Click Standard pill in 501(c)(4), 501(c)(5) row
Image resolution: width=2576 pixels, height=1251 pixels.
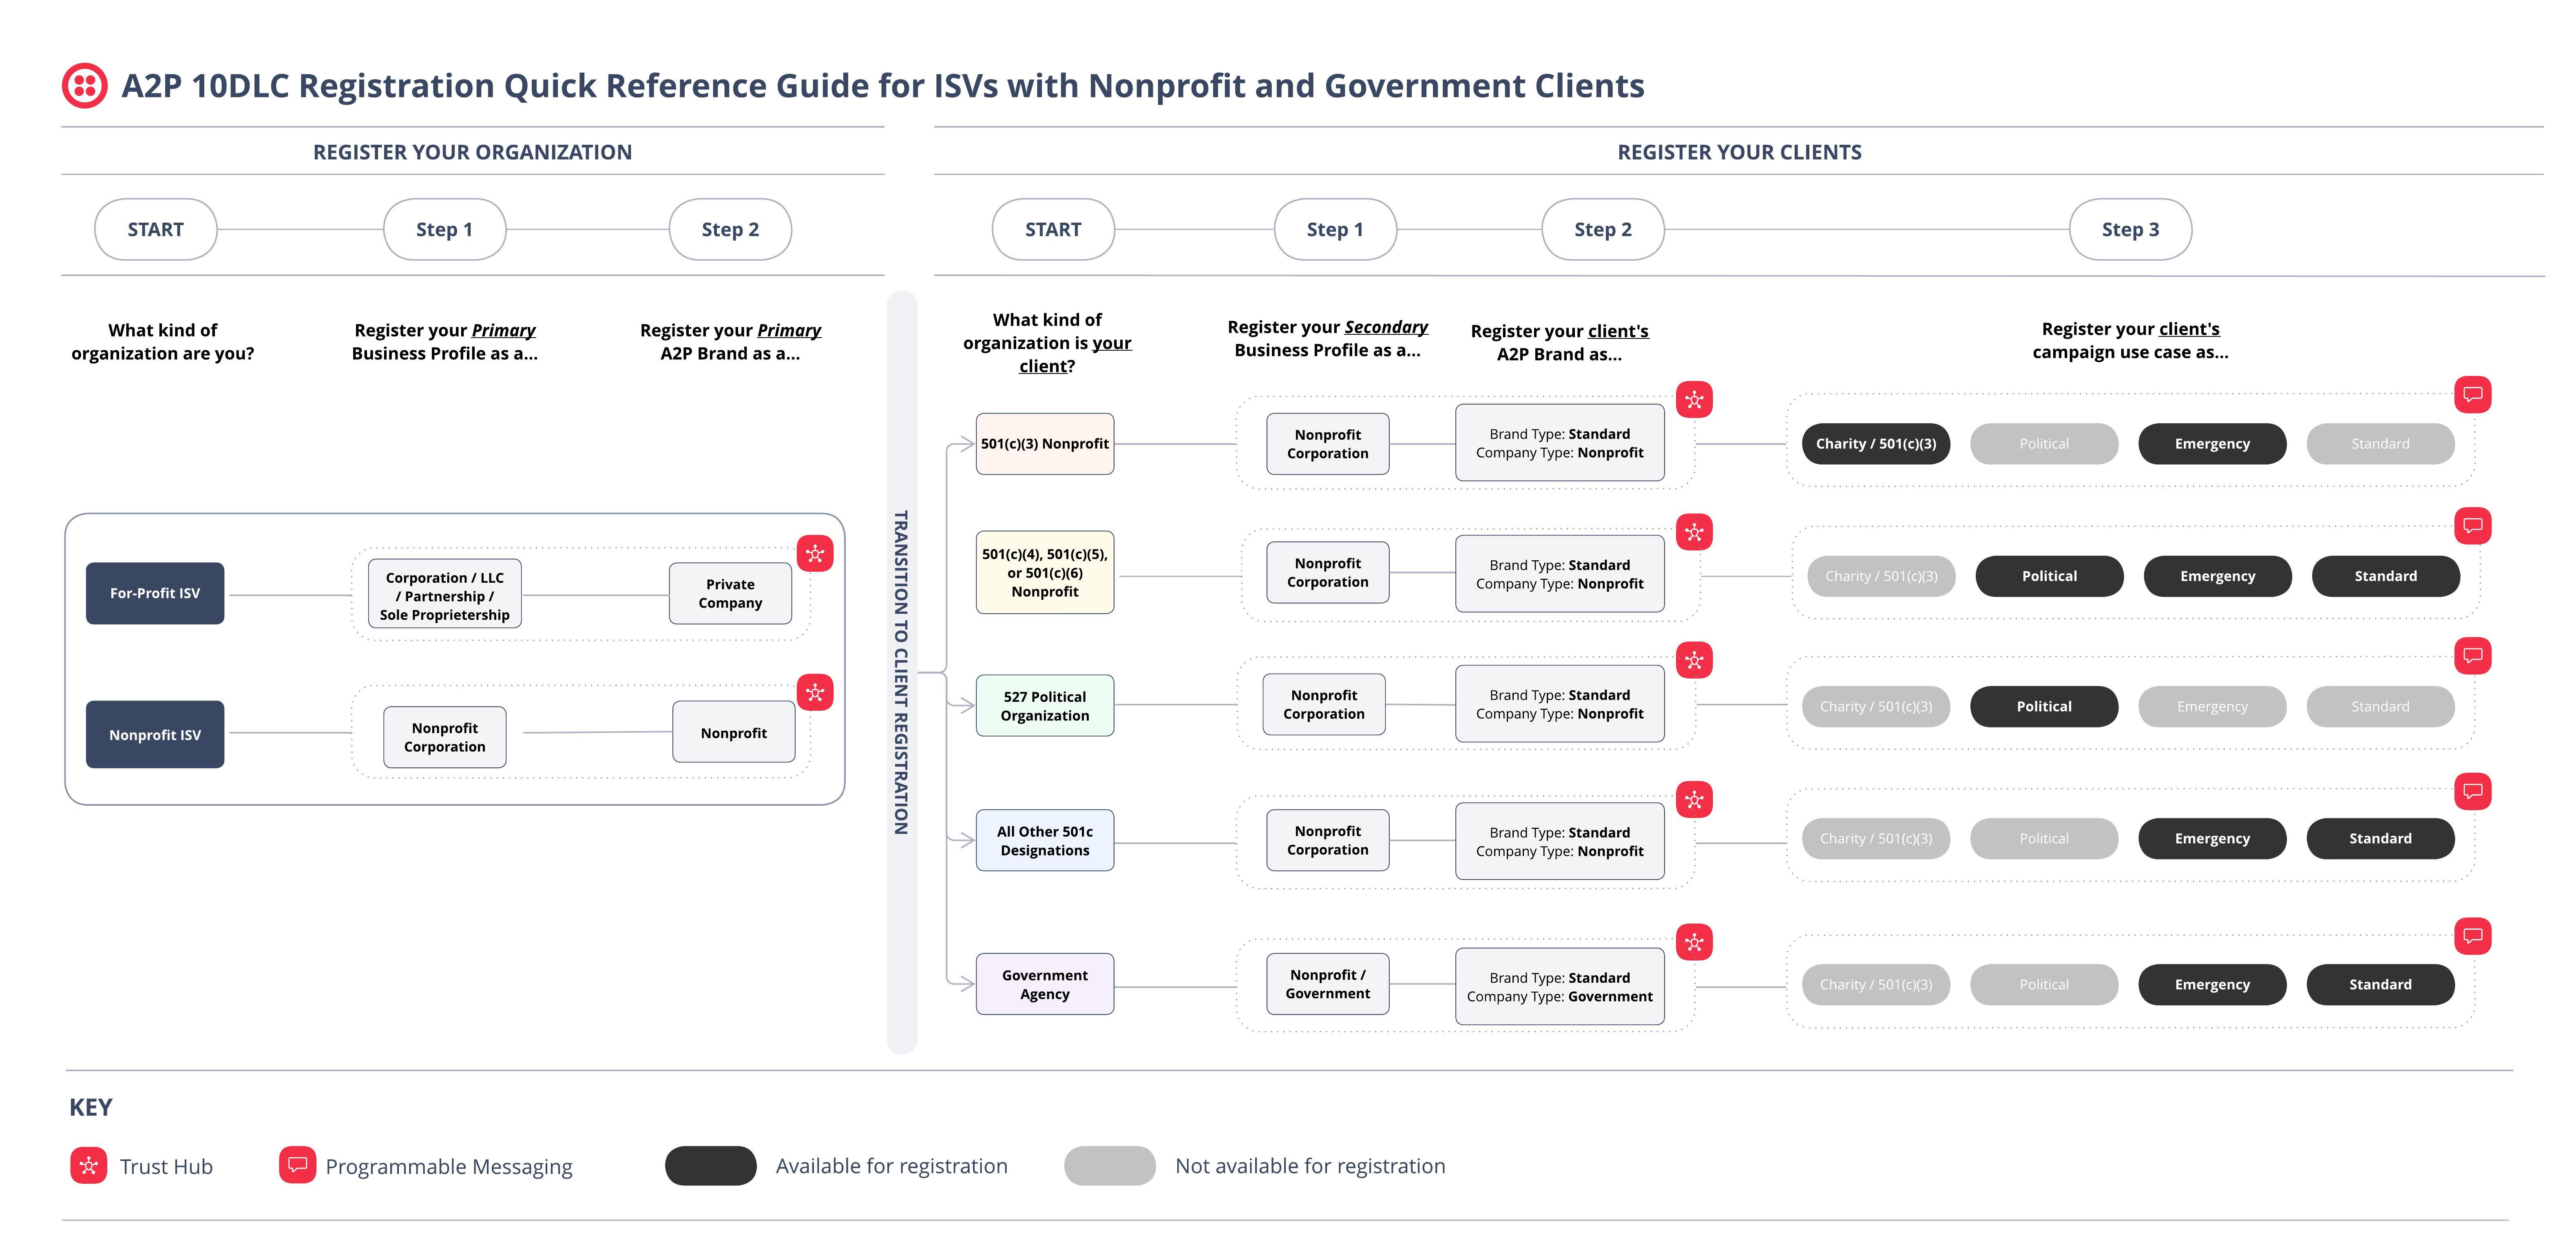pos(2385,576)
